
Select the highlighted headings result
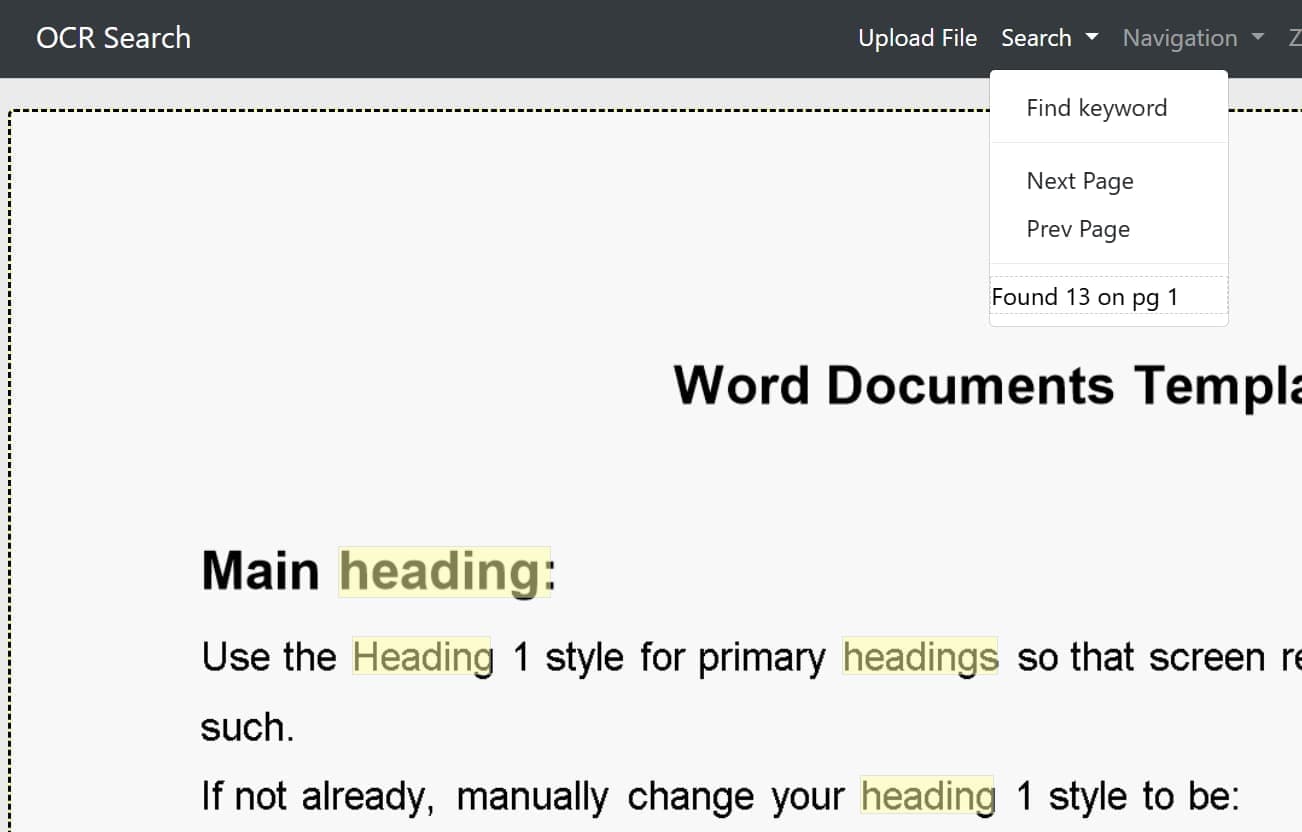(x=920, y=656)
